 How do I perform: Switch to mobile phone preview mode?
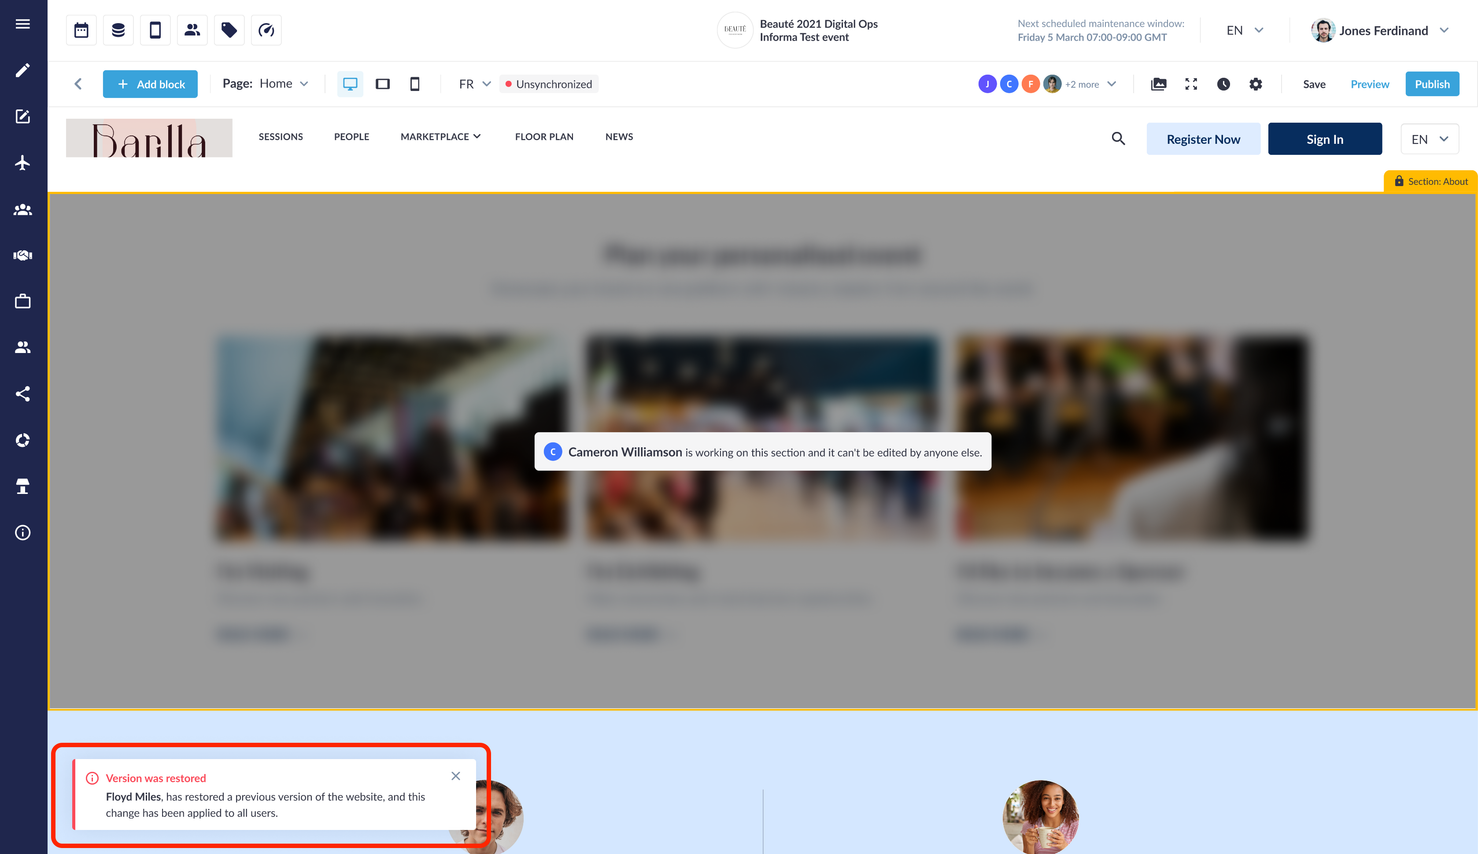click(415, 84)
